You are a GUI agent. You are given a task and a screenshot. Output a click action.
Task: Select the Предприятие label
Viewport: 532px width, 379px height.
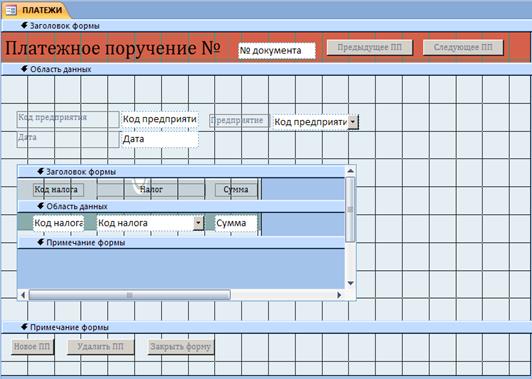[x=239, y=121]
